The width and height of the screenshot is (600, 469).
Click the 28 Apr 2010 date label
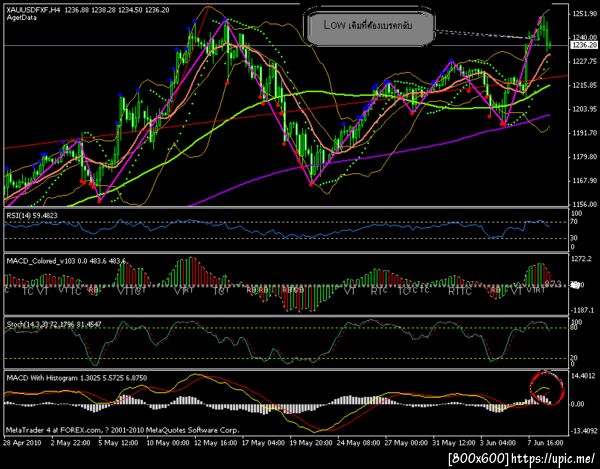tap(22, 443)
